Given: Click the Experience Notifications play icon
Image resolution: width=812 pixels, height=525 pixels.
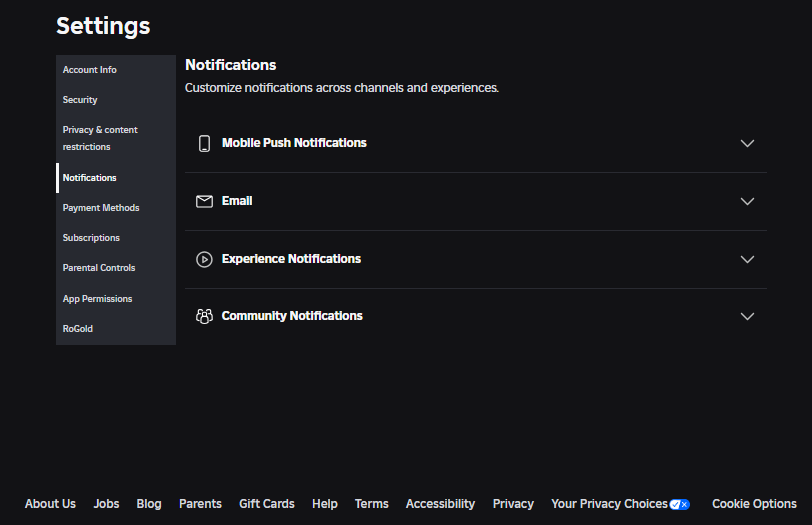Looking at the screenshot, I should pos(204,259).
